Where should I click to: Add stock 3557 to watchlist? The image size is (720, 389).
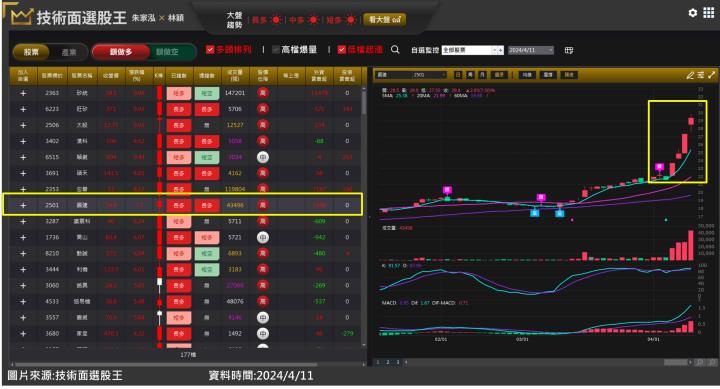pos(23,318)
